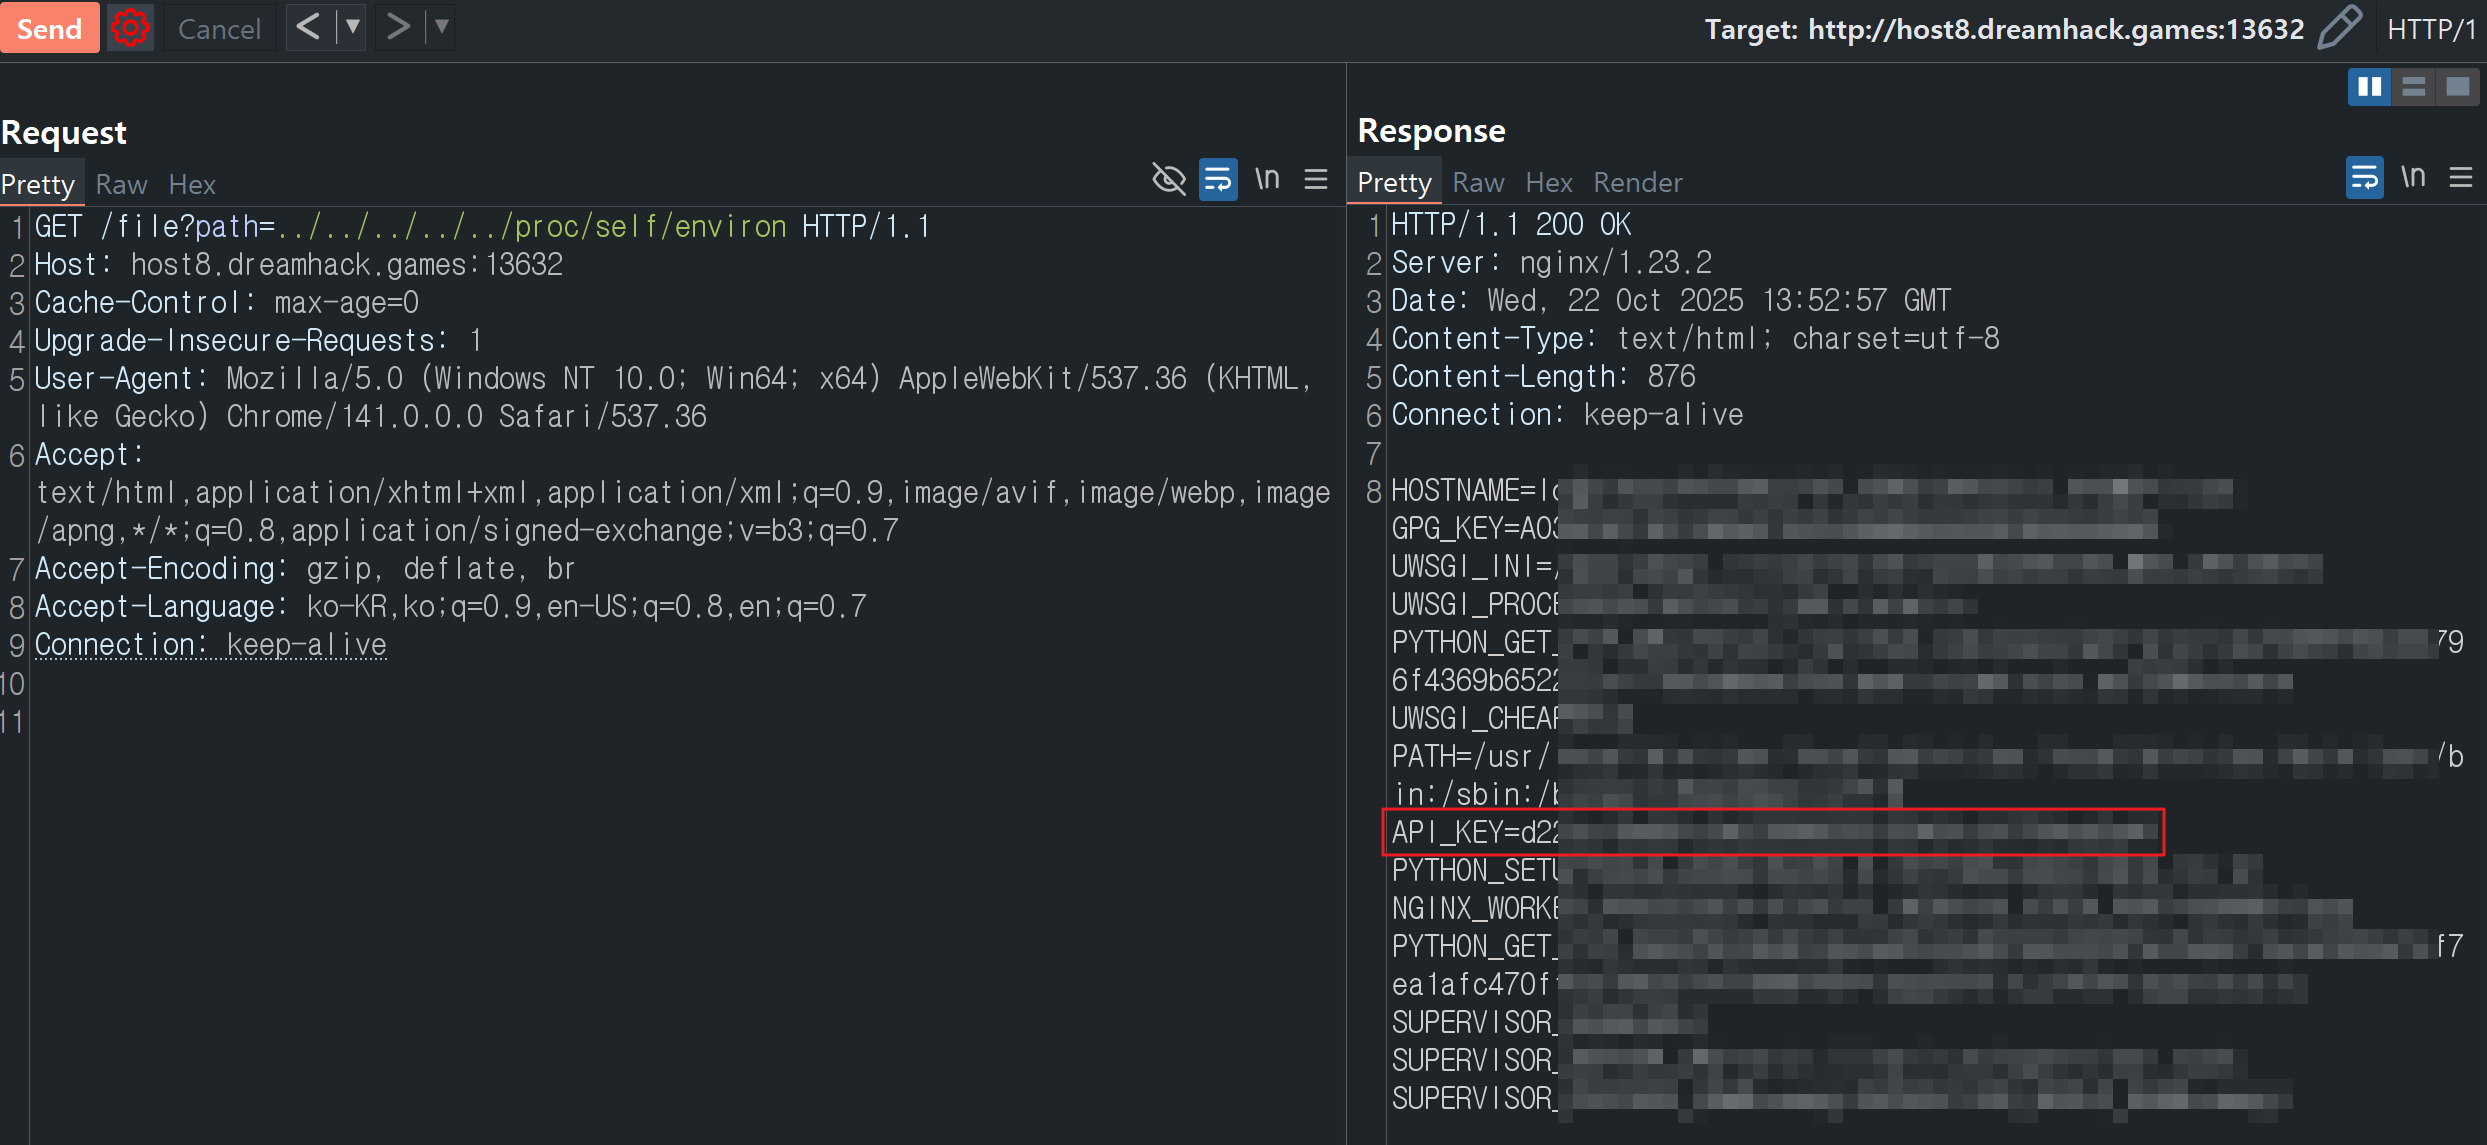Expand forward history dropdown arrow
Screen dimensions: 2487x1145
[x=441, y=27]
